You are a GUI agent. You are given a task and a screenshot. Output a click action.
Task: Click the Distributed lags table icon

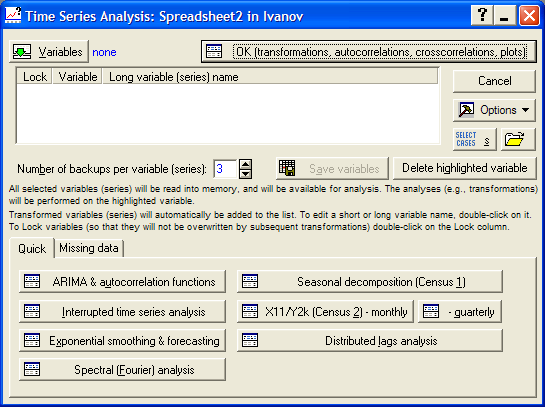pyautogui.click(x=250, y=340)
